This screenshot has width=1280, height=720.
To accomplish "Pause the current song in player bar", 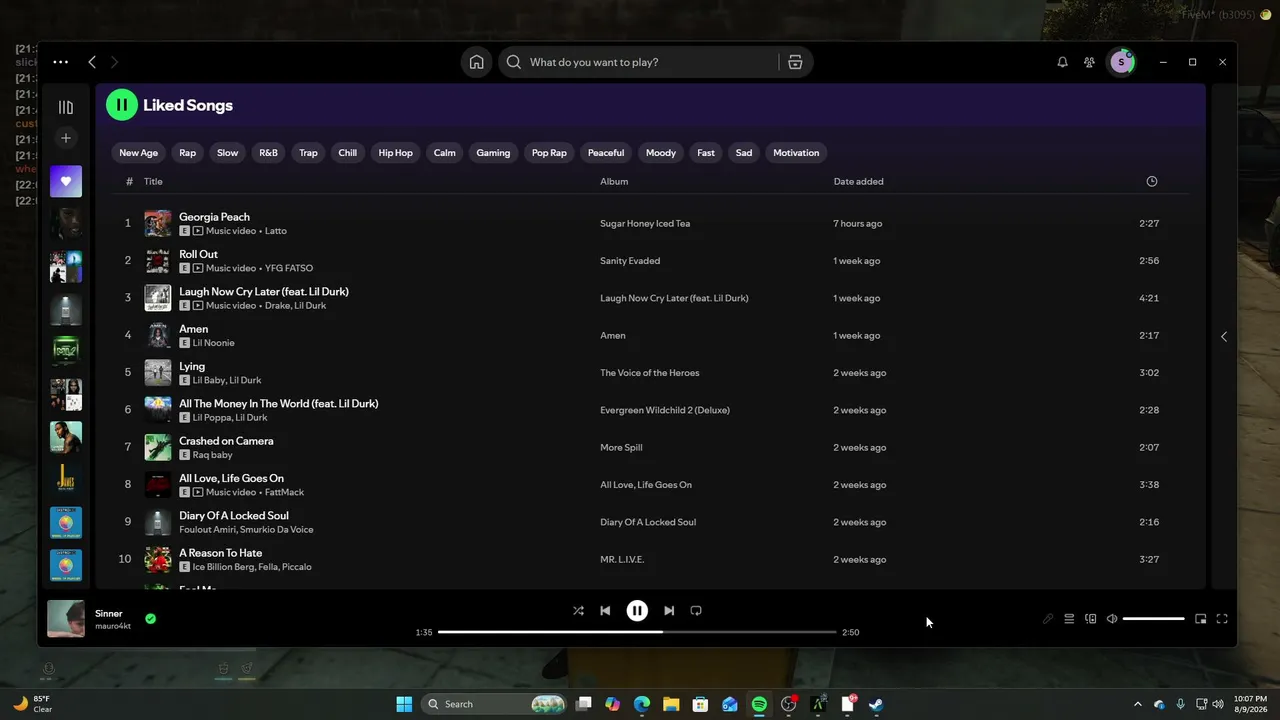I will point(637,611).
